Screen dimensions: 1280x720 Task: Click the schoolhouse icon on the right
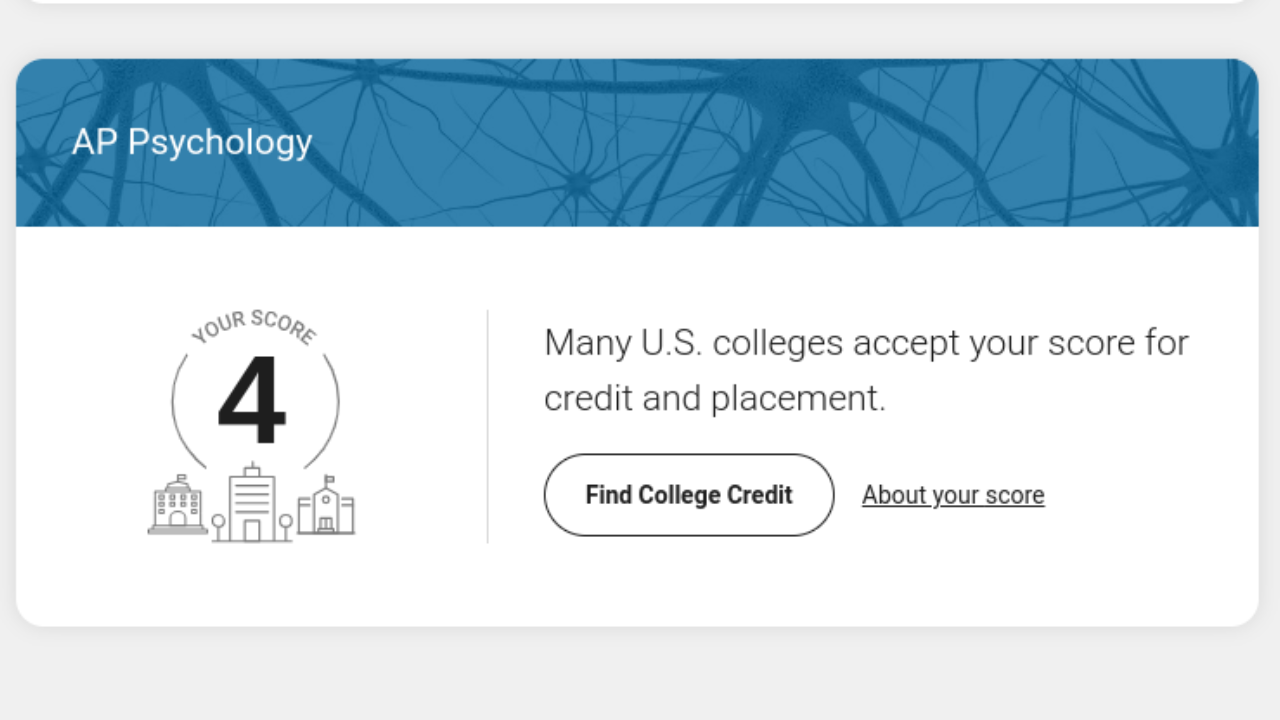click(326, 505)
